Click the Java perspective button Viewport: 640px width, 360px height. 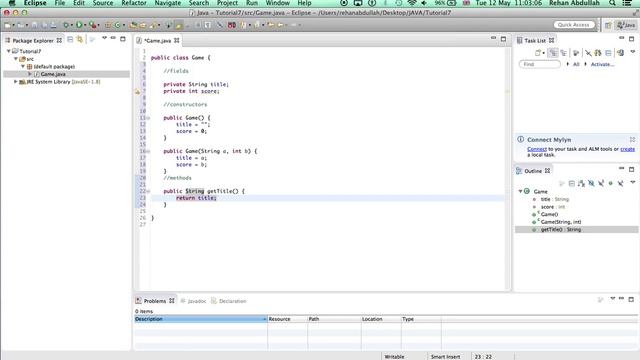click(x=626, y=25)
